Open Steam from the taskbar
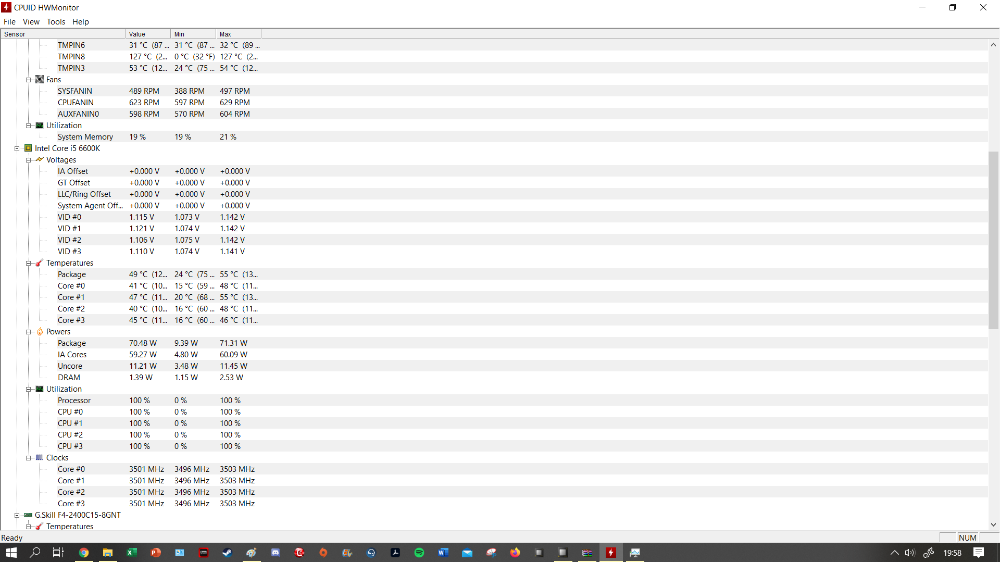Image resolution: width=1000 pixels, height=562 pixels. (x=227, y=552)
